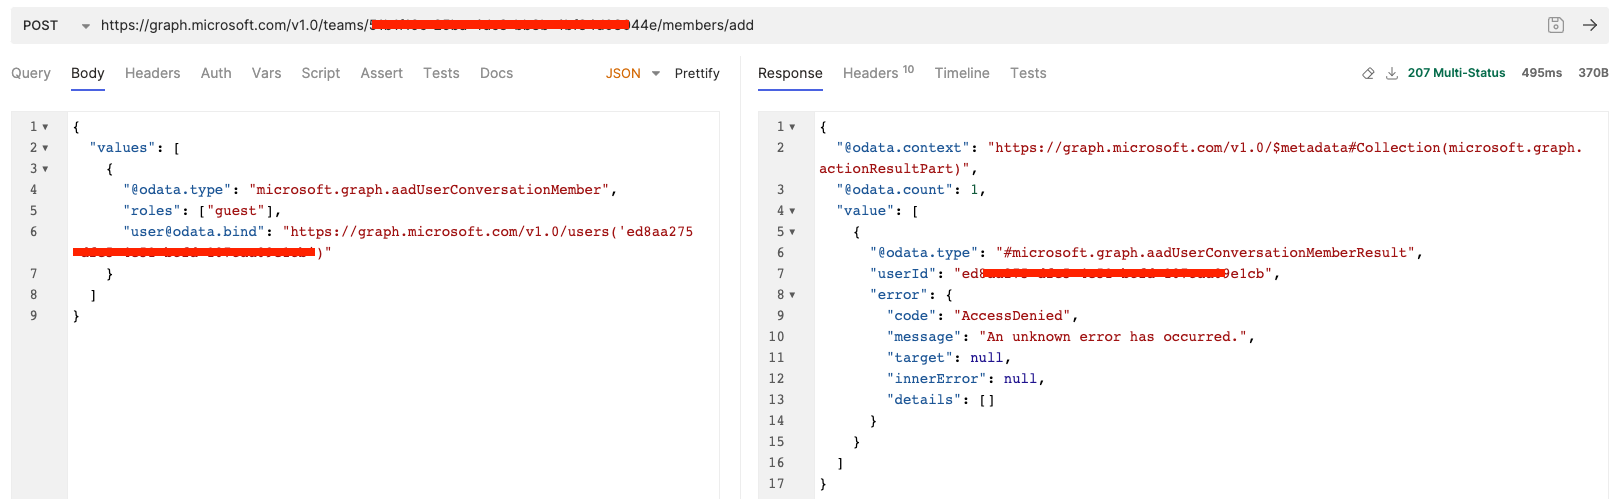Collapse response line 1 fold arrow
The image size is (1612, 499).
tap(792, 127)
